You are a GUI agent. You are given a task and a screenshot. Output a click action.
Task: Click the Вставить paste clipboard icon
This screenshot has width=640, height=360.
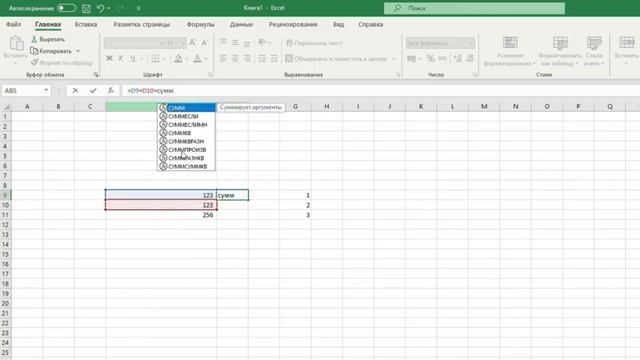coord(16,43)
